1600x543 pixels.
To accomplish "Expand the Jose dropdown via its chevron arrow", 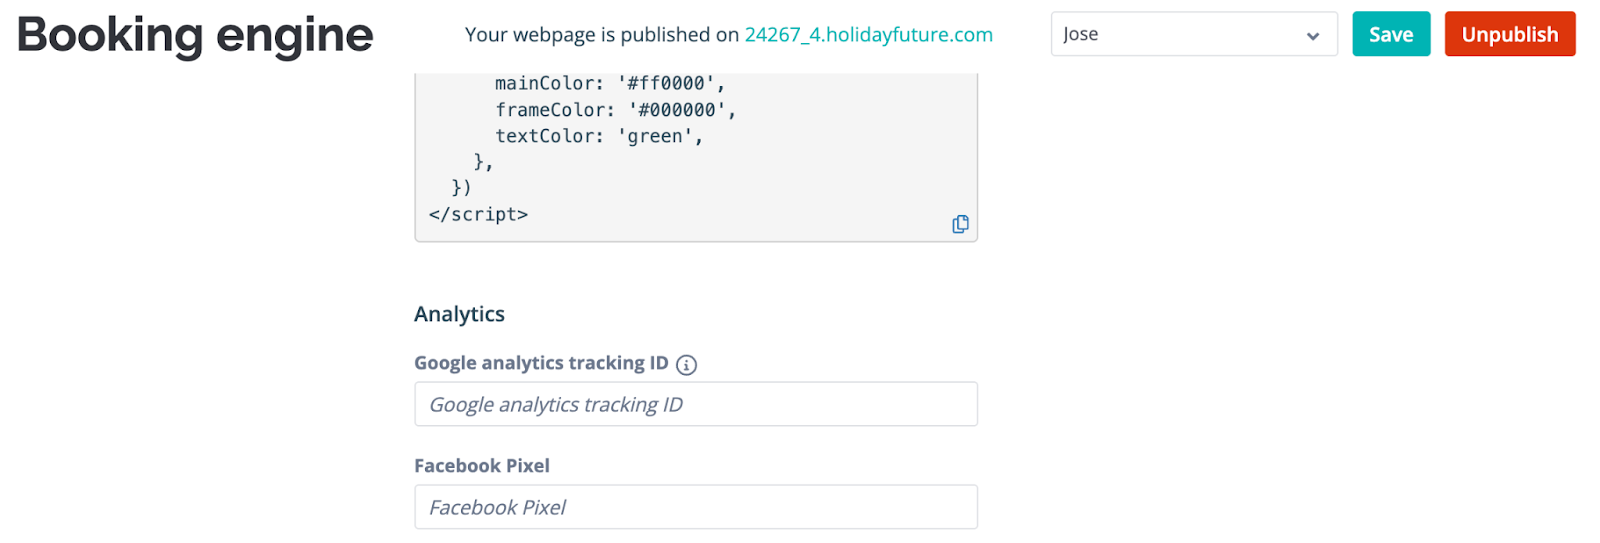I will 1312,36.
